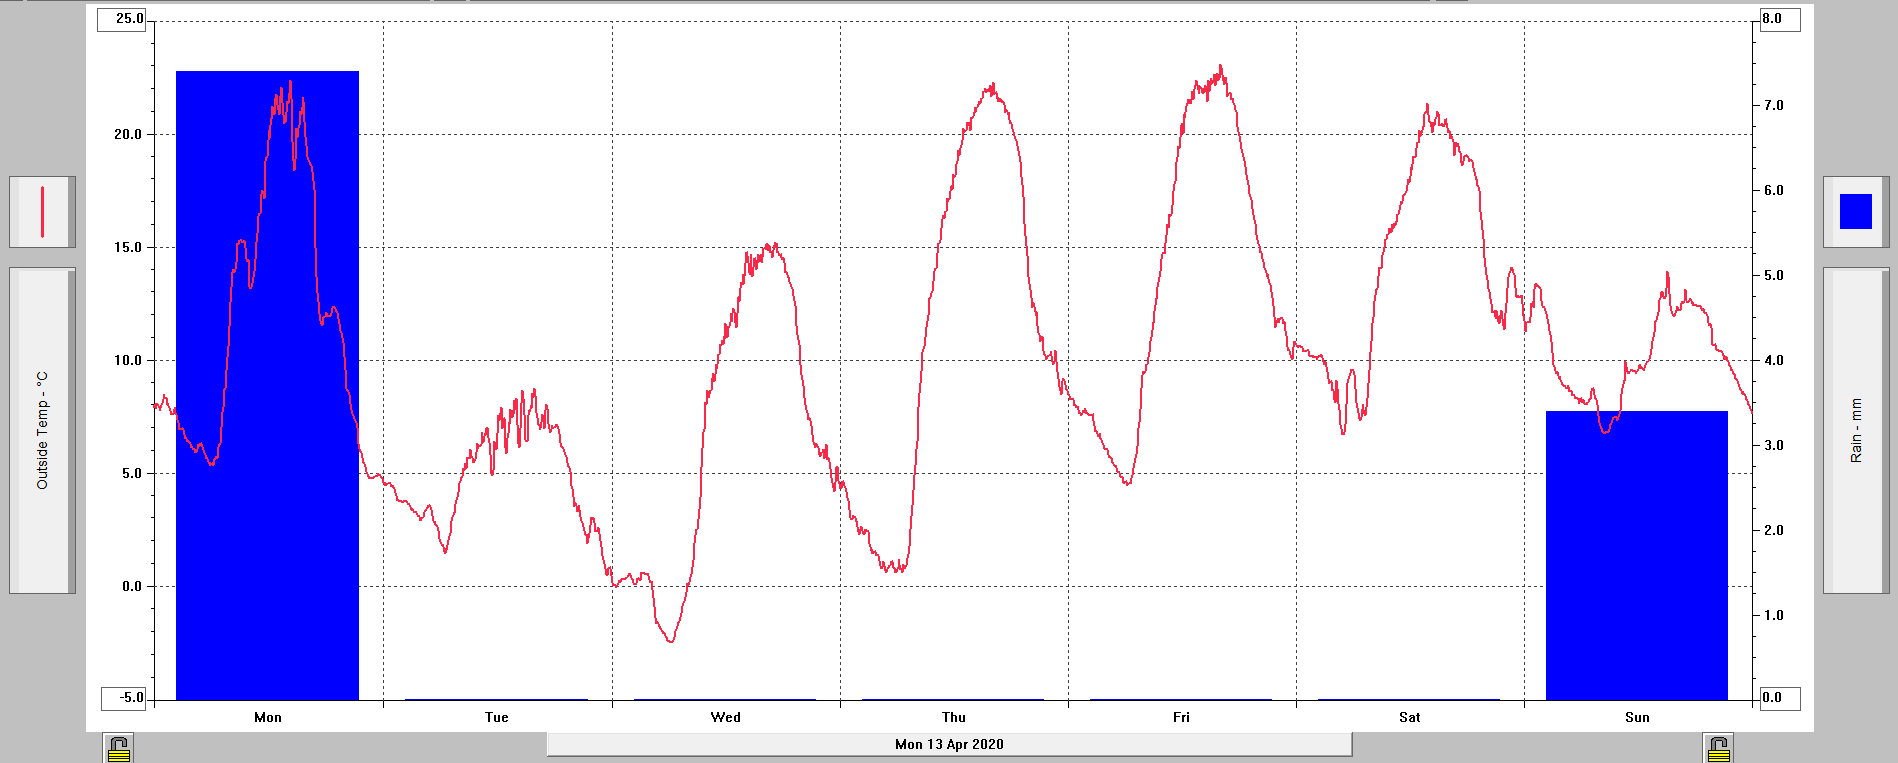The image size is (1898, 763).
Task: Click the Tue day label
Action: 497,717
